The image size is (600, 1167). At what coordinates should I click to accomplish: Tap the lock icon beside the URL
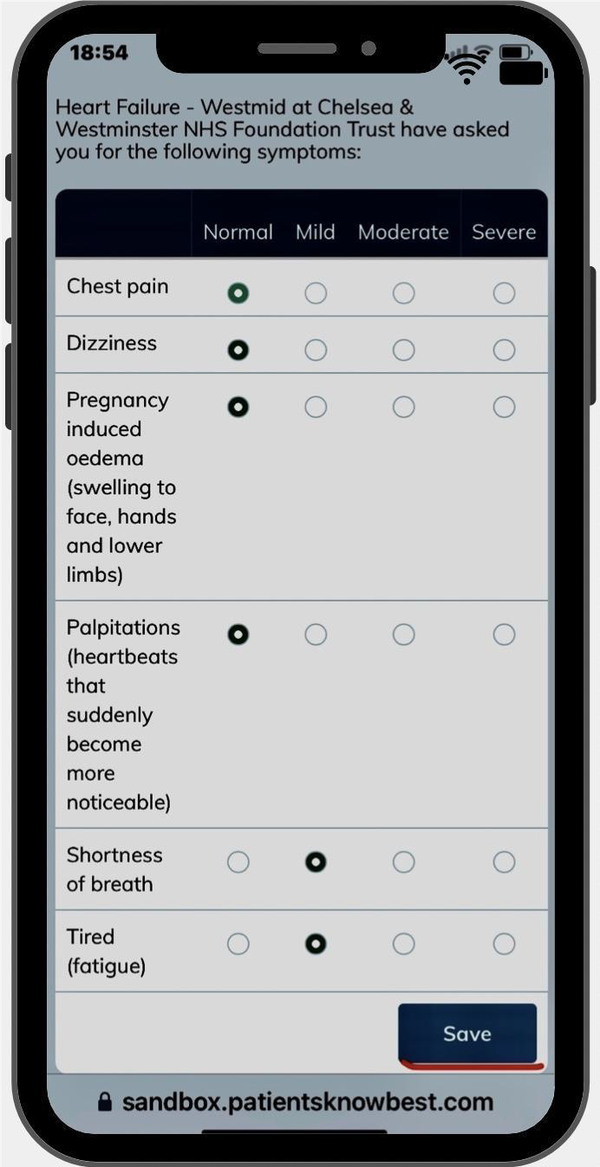click(x=105, y=1102)
